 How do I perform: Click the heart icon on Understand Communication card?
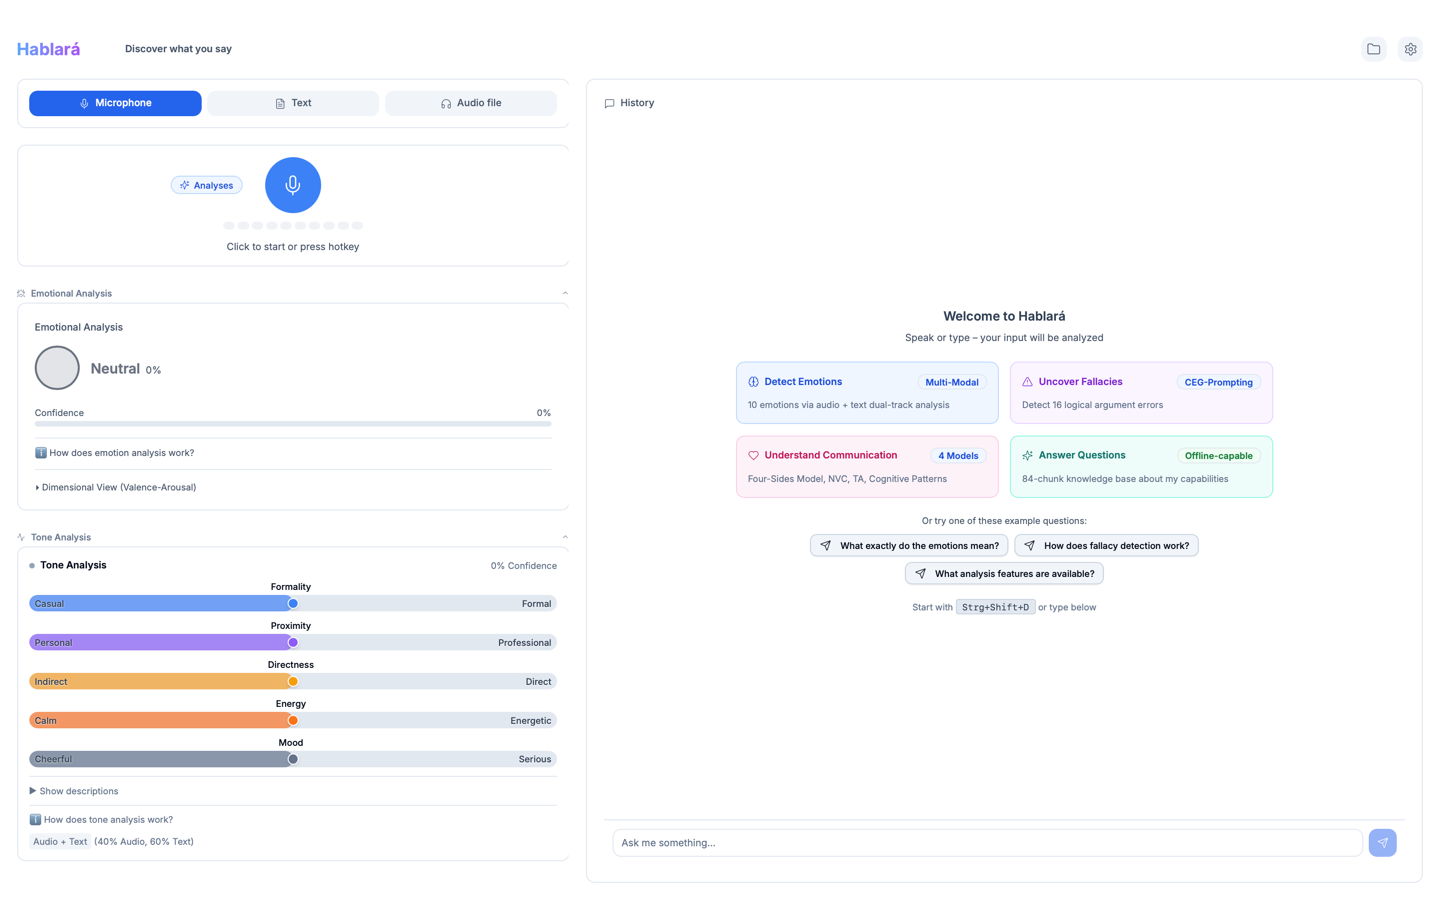point(753,455)
